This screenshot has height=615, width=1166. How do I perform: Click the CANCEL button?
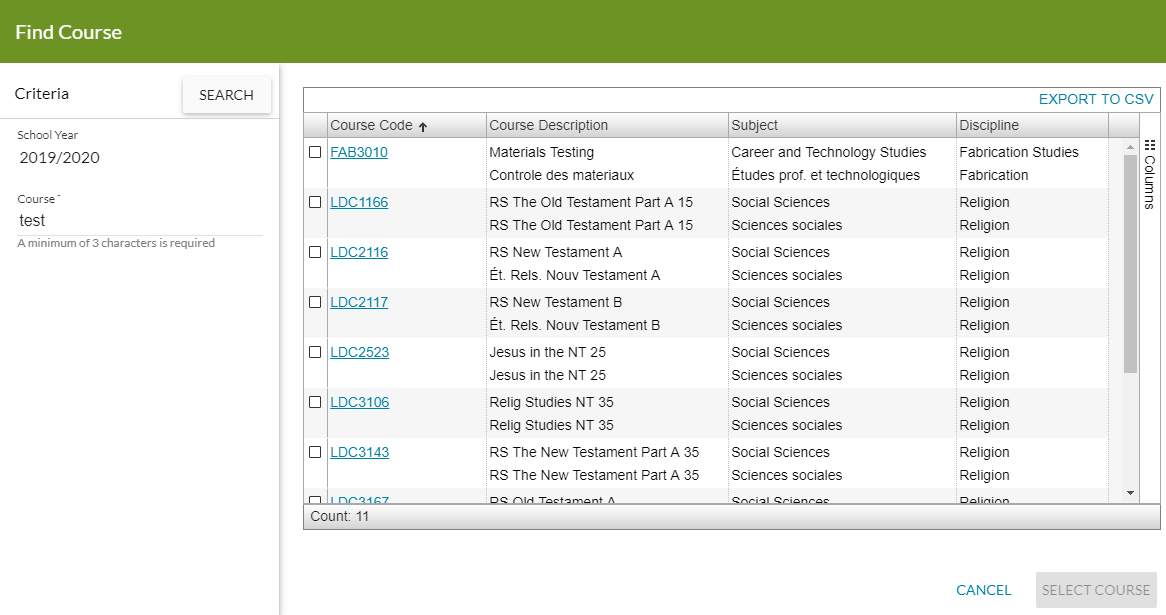[x=983, y=590]
